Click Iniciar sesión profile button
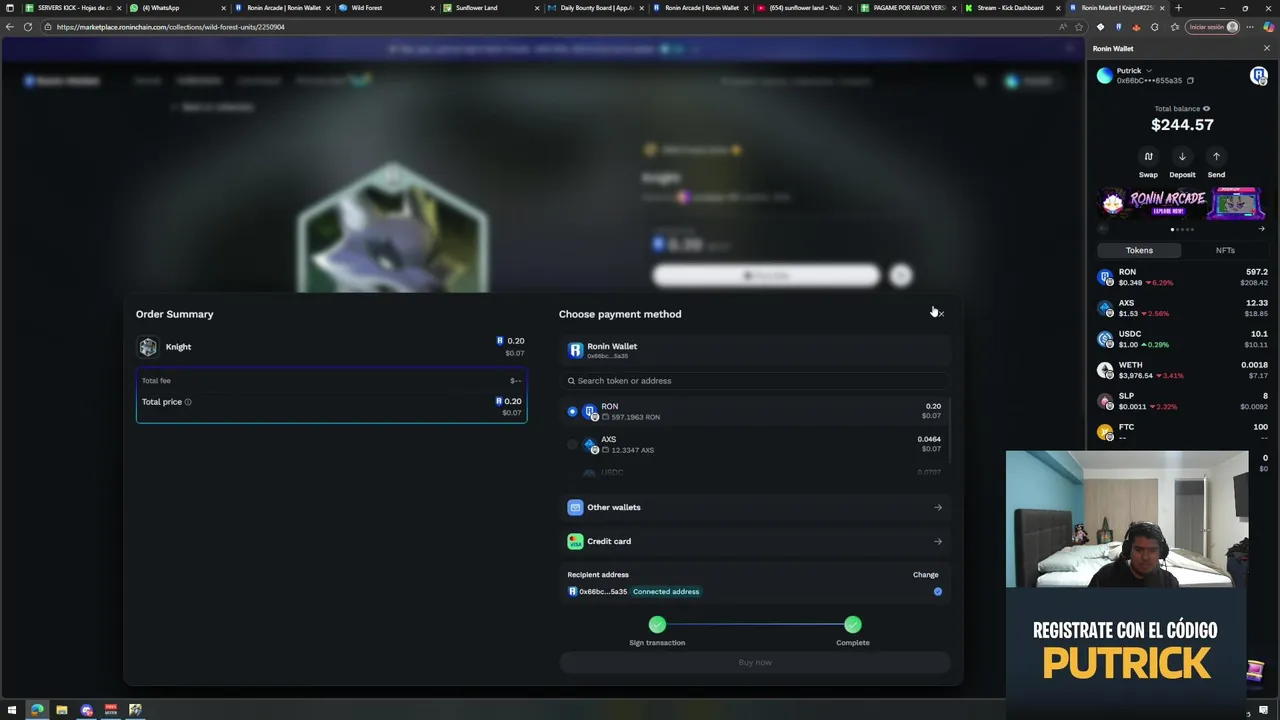This screenshot has height=720, width=1280. (x=1212, y=27)
